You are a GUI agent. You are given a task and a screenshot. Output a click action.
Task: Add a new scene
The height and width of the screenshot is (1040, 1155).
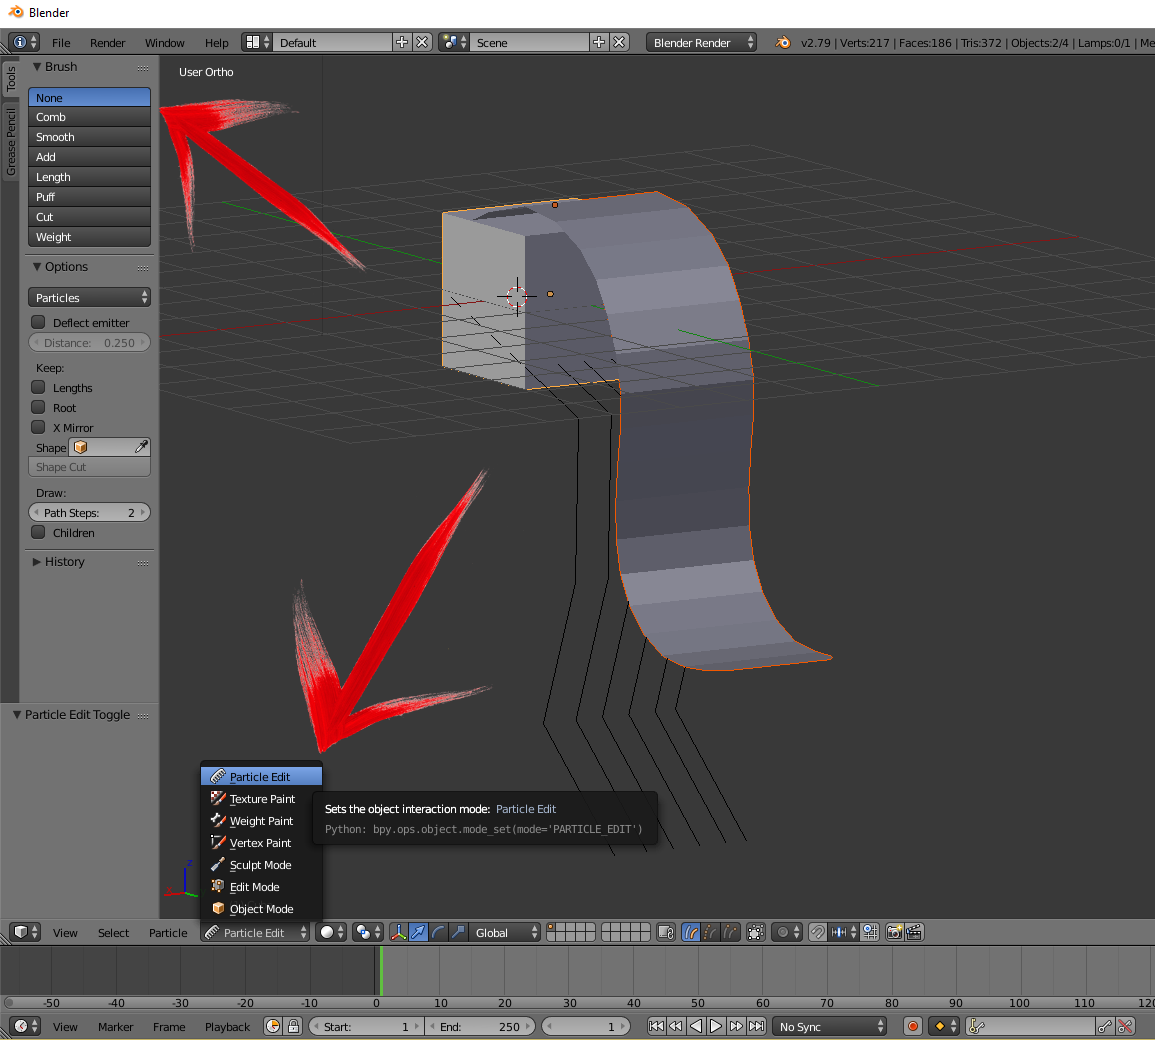pyautogui.click(x=599, y=43)
